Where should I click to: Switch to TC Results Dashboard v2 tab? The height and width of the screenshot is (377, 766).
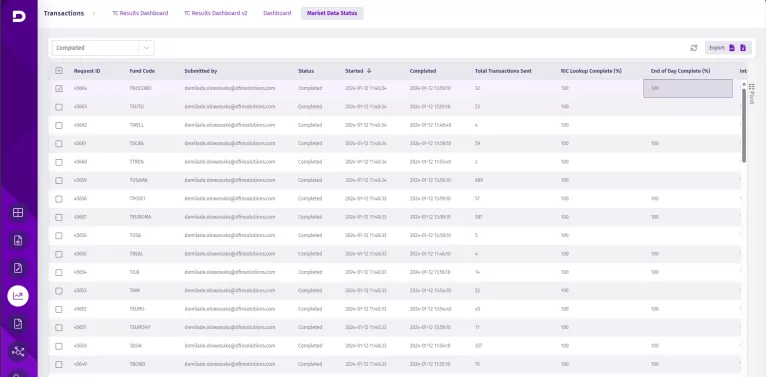[x=215, y=13]
